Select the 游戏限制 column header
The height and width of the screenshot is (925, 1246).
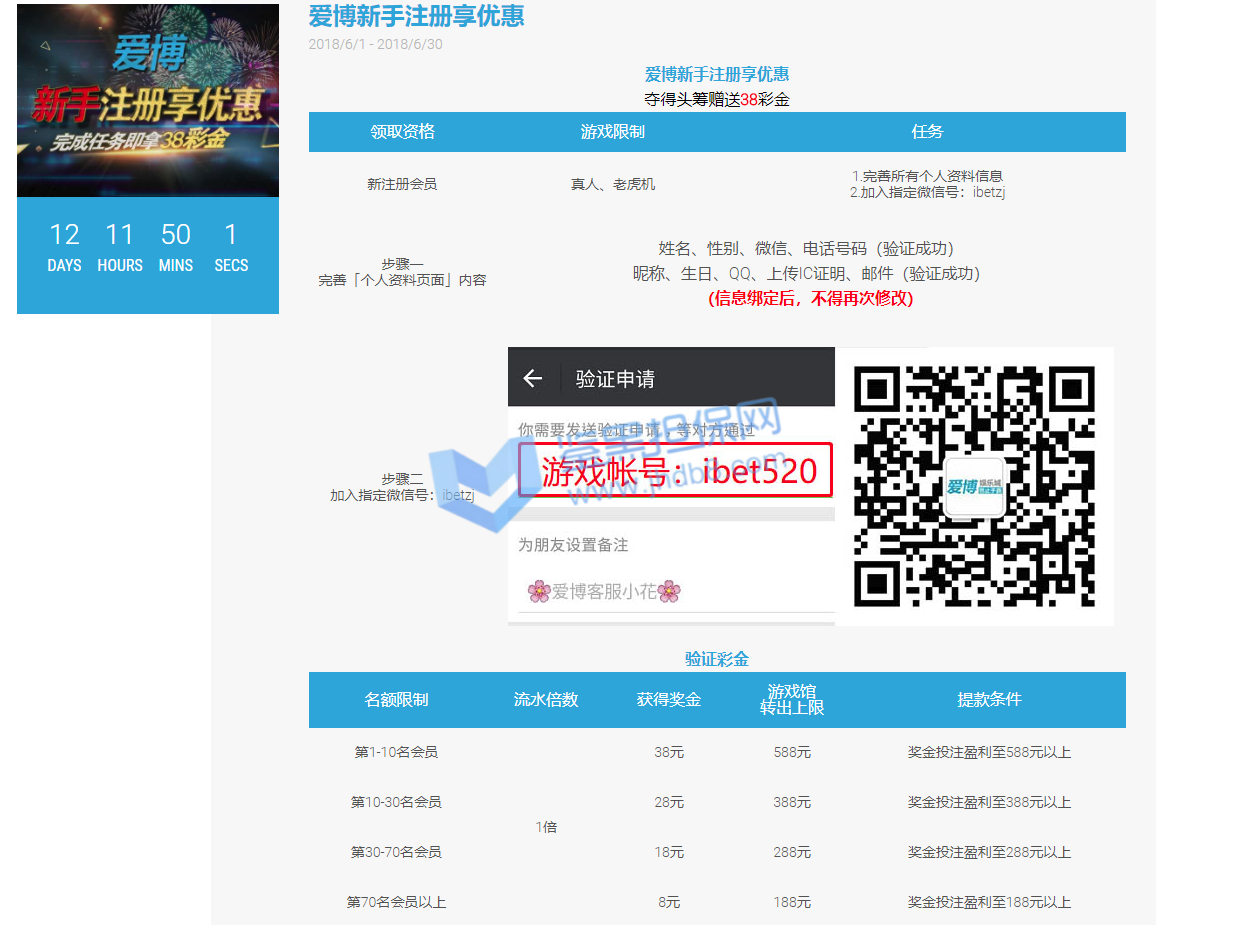612,132
